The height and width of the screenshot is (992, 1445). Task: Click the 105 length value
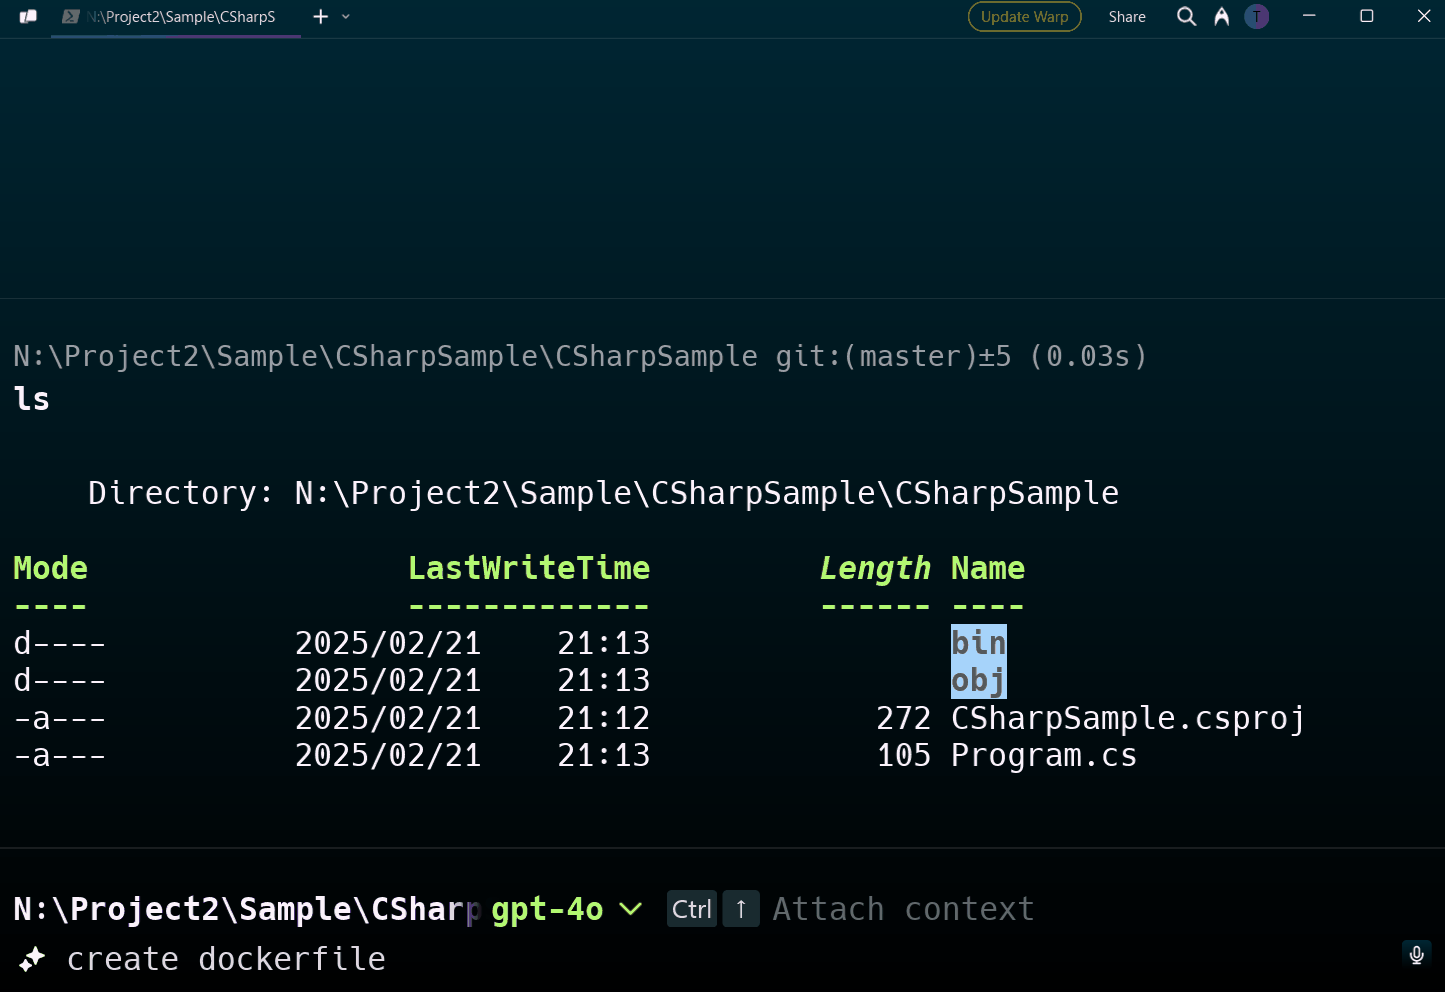pos(904,755)
